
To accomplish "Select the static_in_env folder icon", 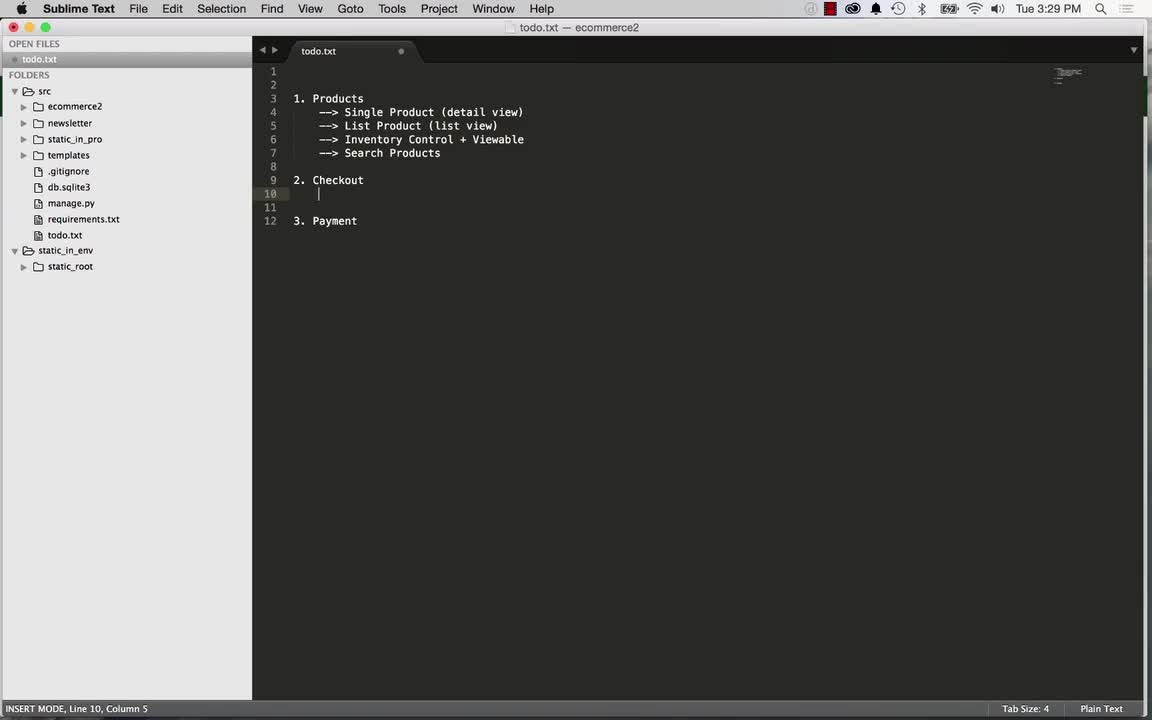I will coord(29,251).
